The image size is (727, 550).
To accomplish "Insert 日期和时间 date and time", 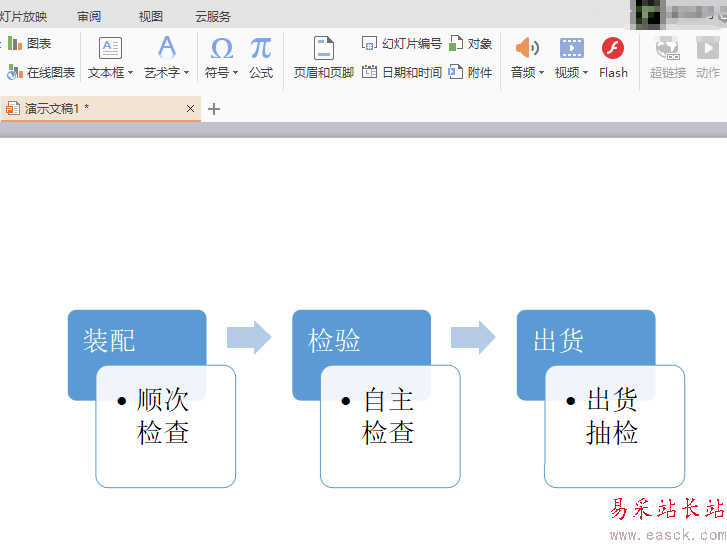I will click(x=402, y=72).
